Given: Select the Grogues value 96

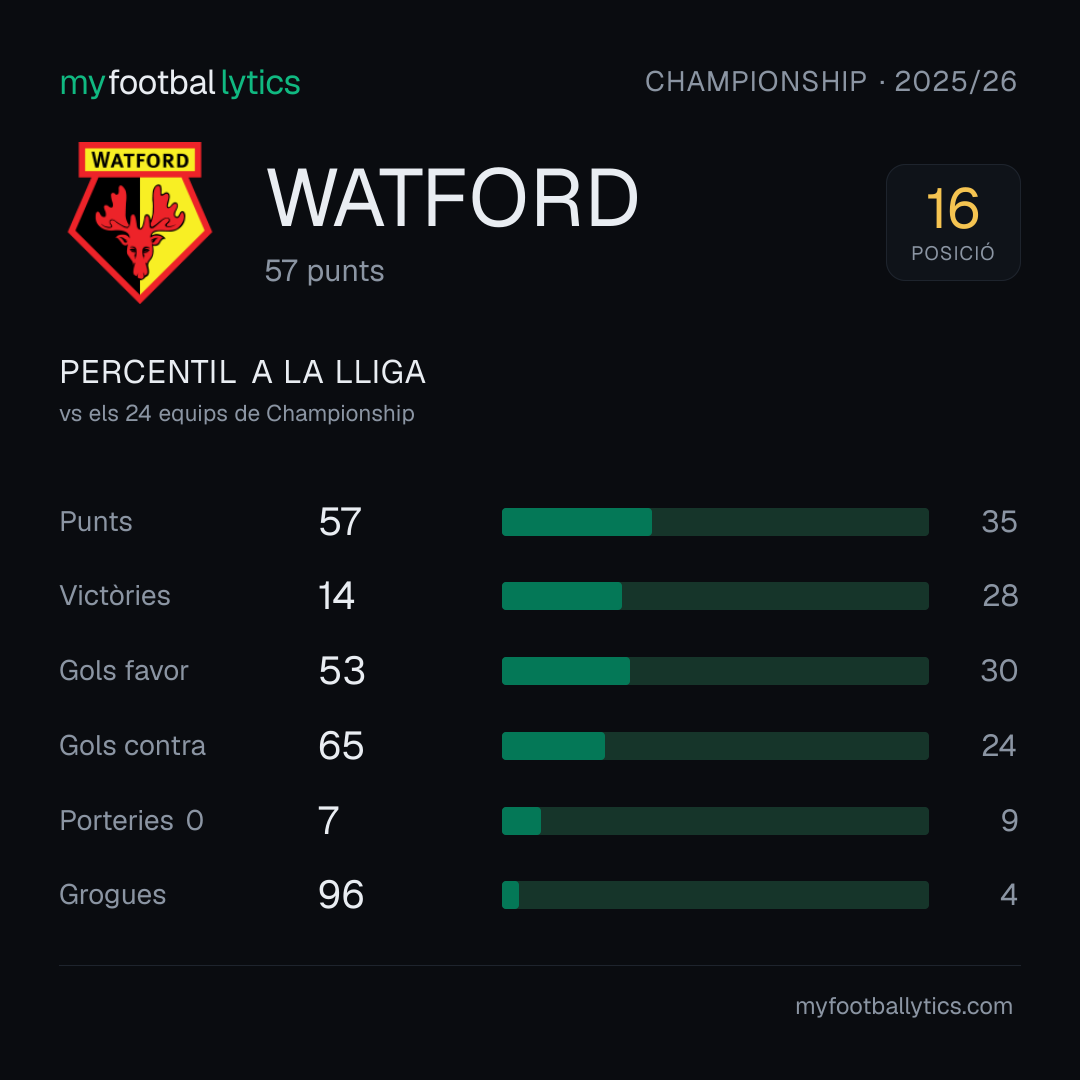Looking at the screenshot, I should [x=341, y=895].
